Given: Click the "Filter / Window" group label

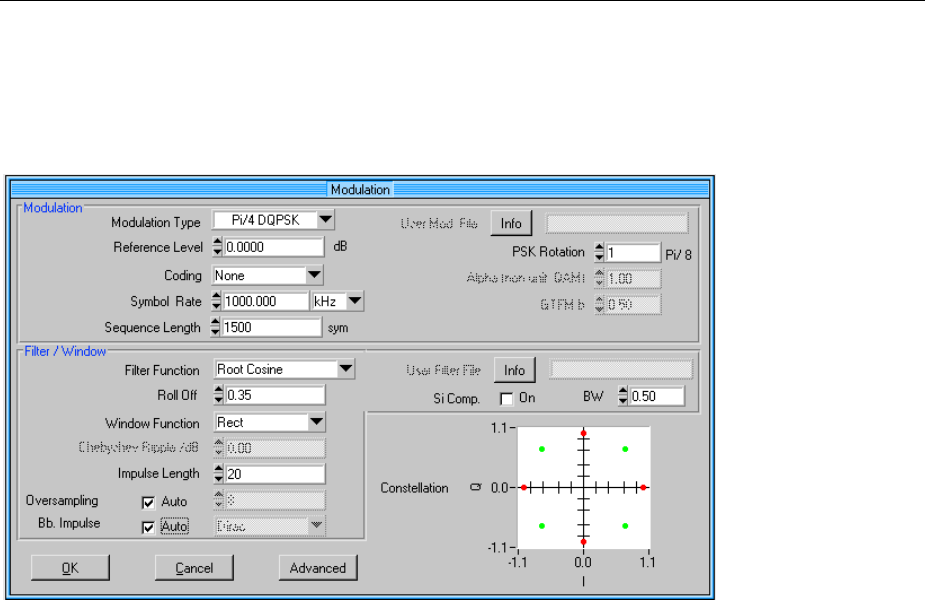Looking at the screenshot, I should [65, 352].
